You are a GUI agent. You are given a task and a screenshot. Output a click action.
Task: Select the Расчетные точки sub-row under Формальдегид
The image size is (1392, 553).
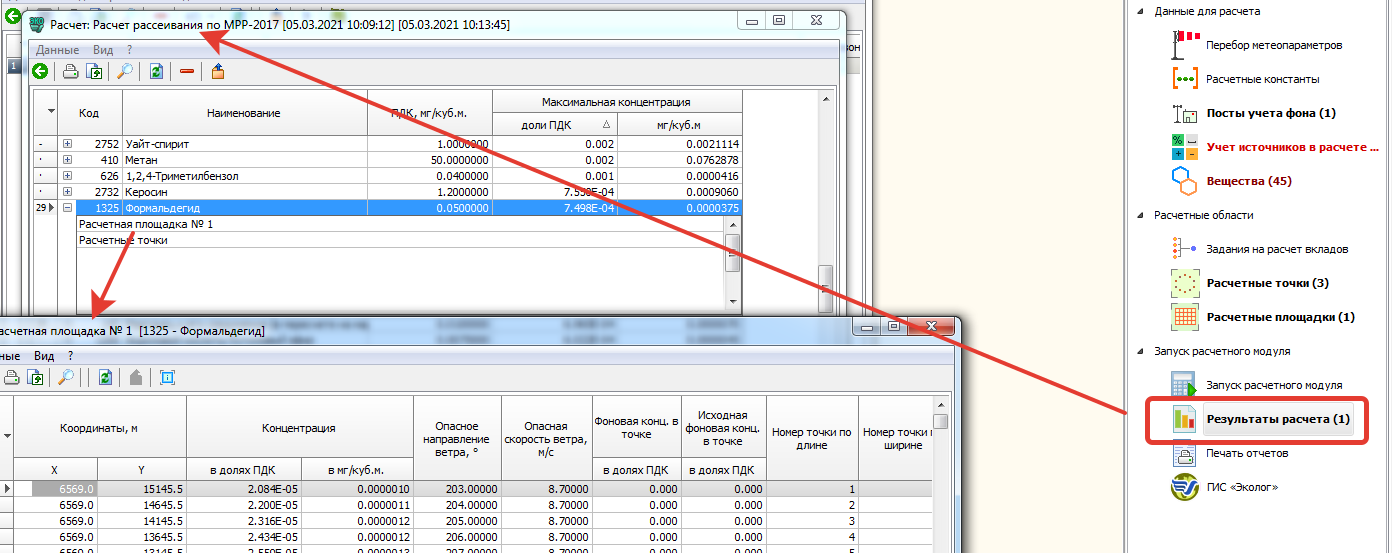pyautogui.click(x=123, y=240)
